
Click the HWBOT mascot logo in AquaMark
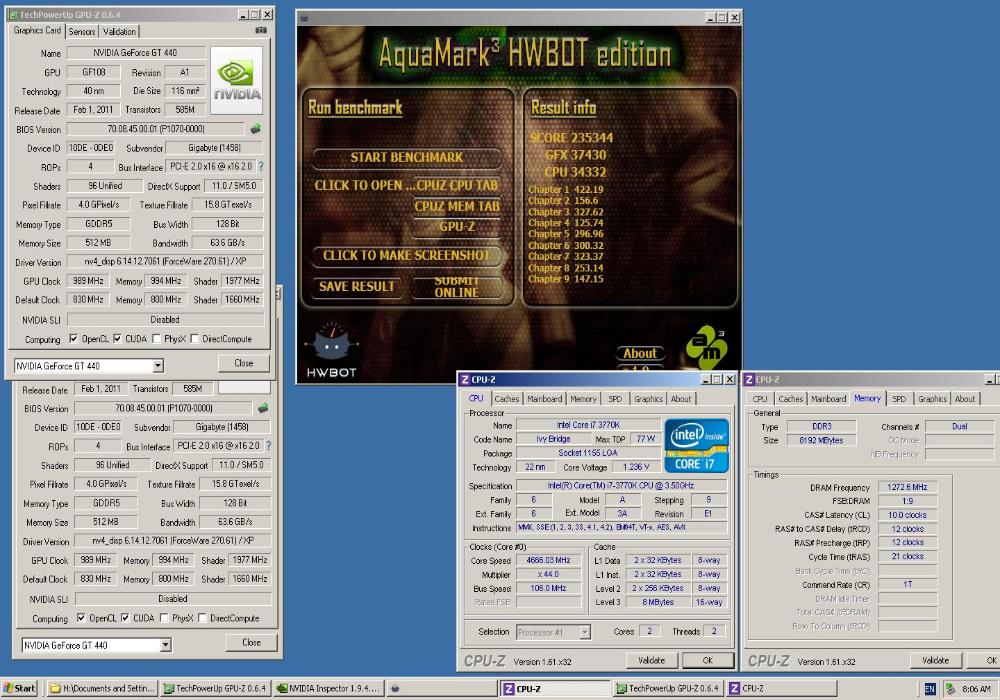point(331,349)
